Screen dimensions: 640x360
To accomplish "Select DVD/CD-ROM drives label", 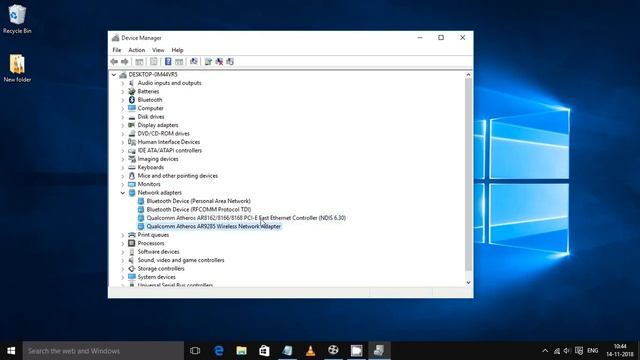I will pyautogui.click(x=163, y=133).
